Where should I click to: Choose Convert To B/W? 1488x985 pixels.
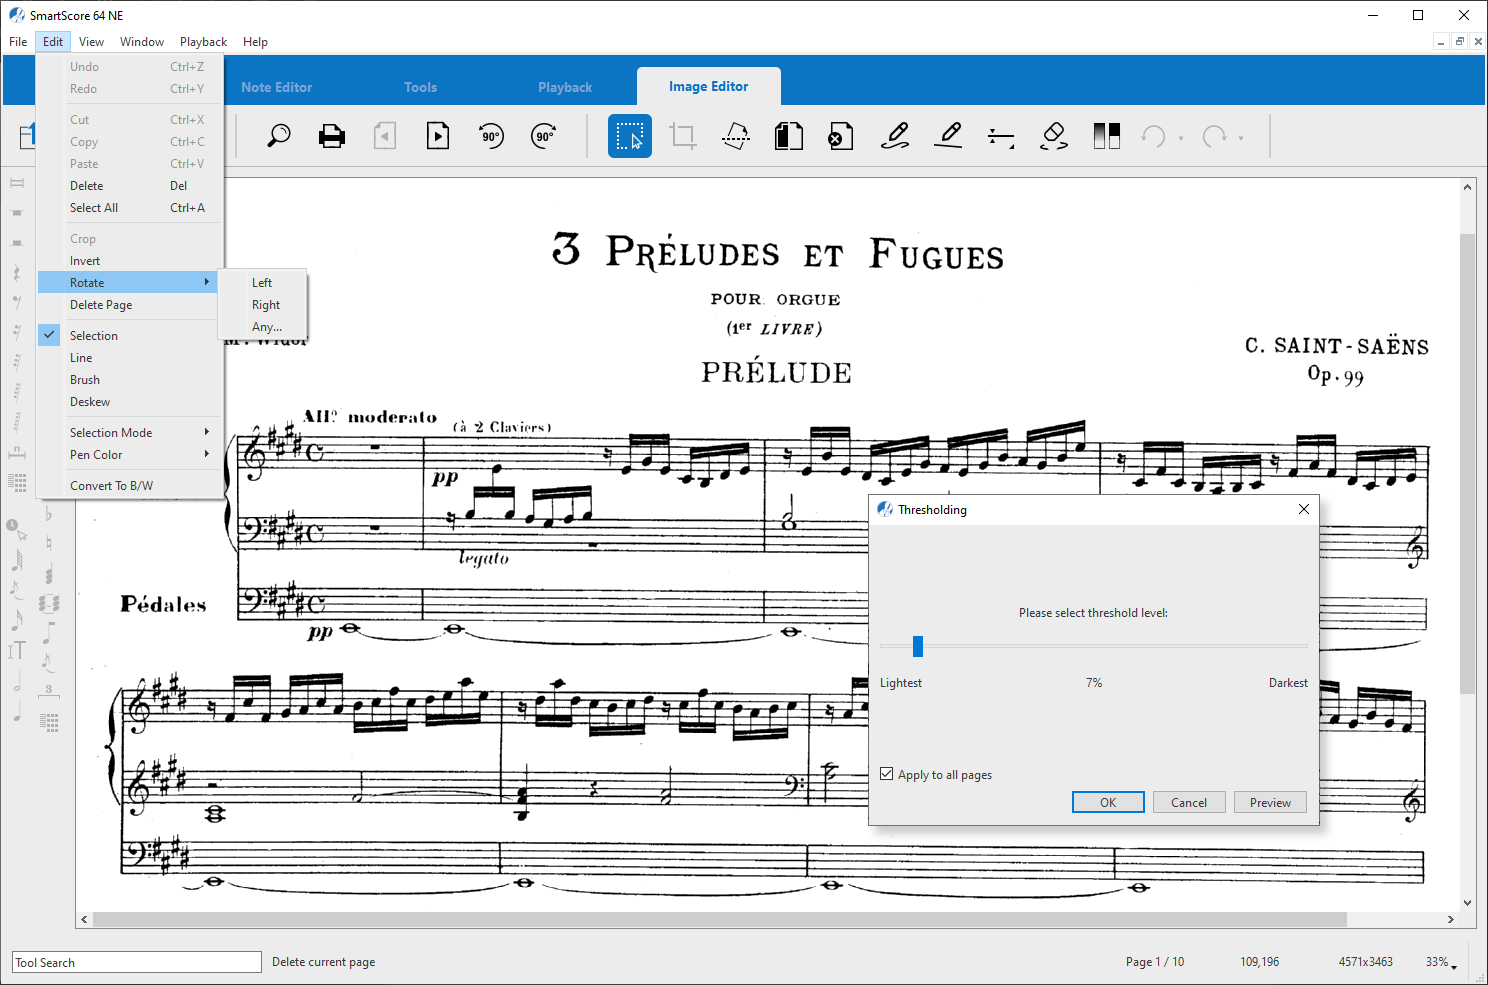(129, 486)
